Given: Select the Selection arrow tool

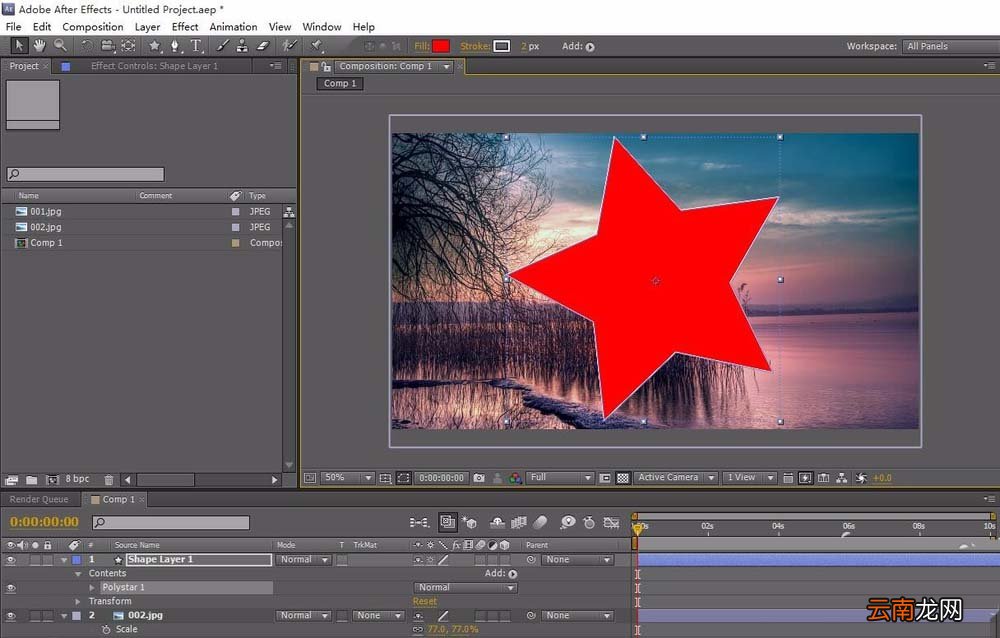Looking at the screenshot, I should (18, 45).
